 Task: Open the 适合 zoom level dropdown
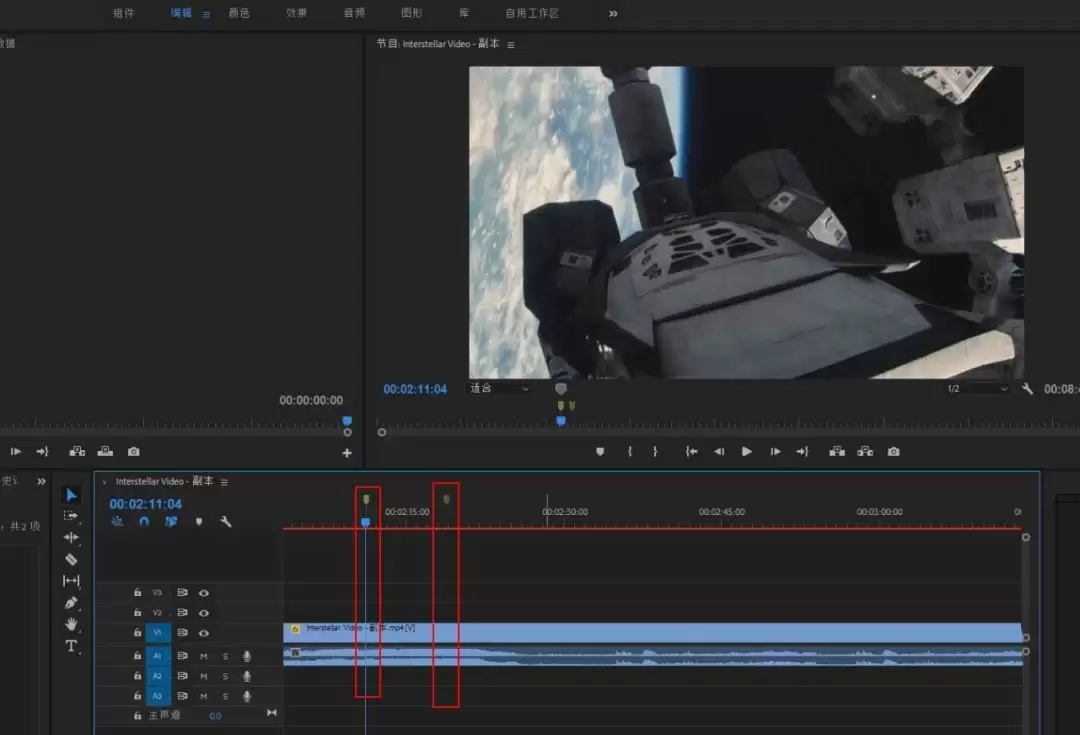499,389
